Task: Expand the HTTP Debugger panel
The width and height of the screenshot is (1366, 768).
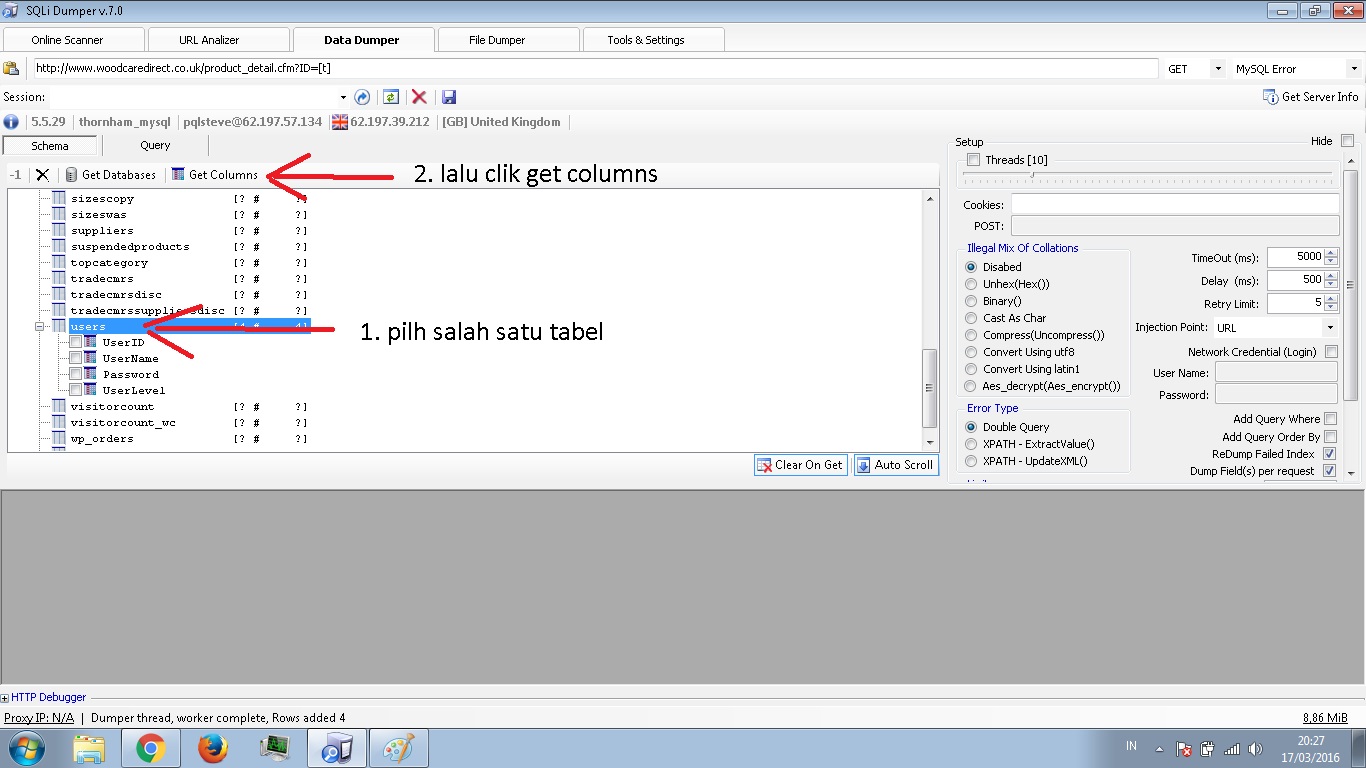Action: click(x=5, y=698)
